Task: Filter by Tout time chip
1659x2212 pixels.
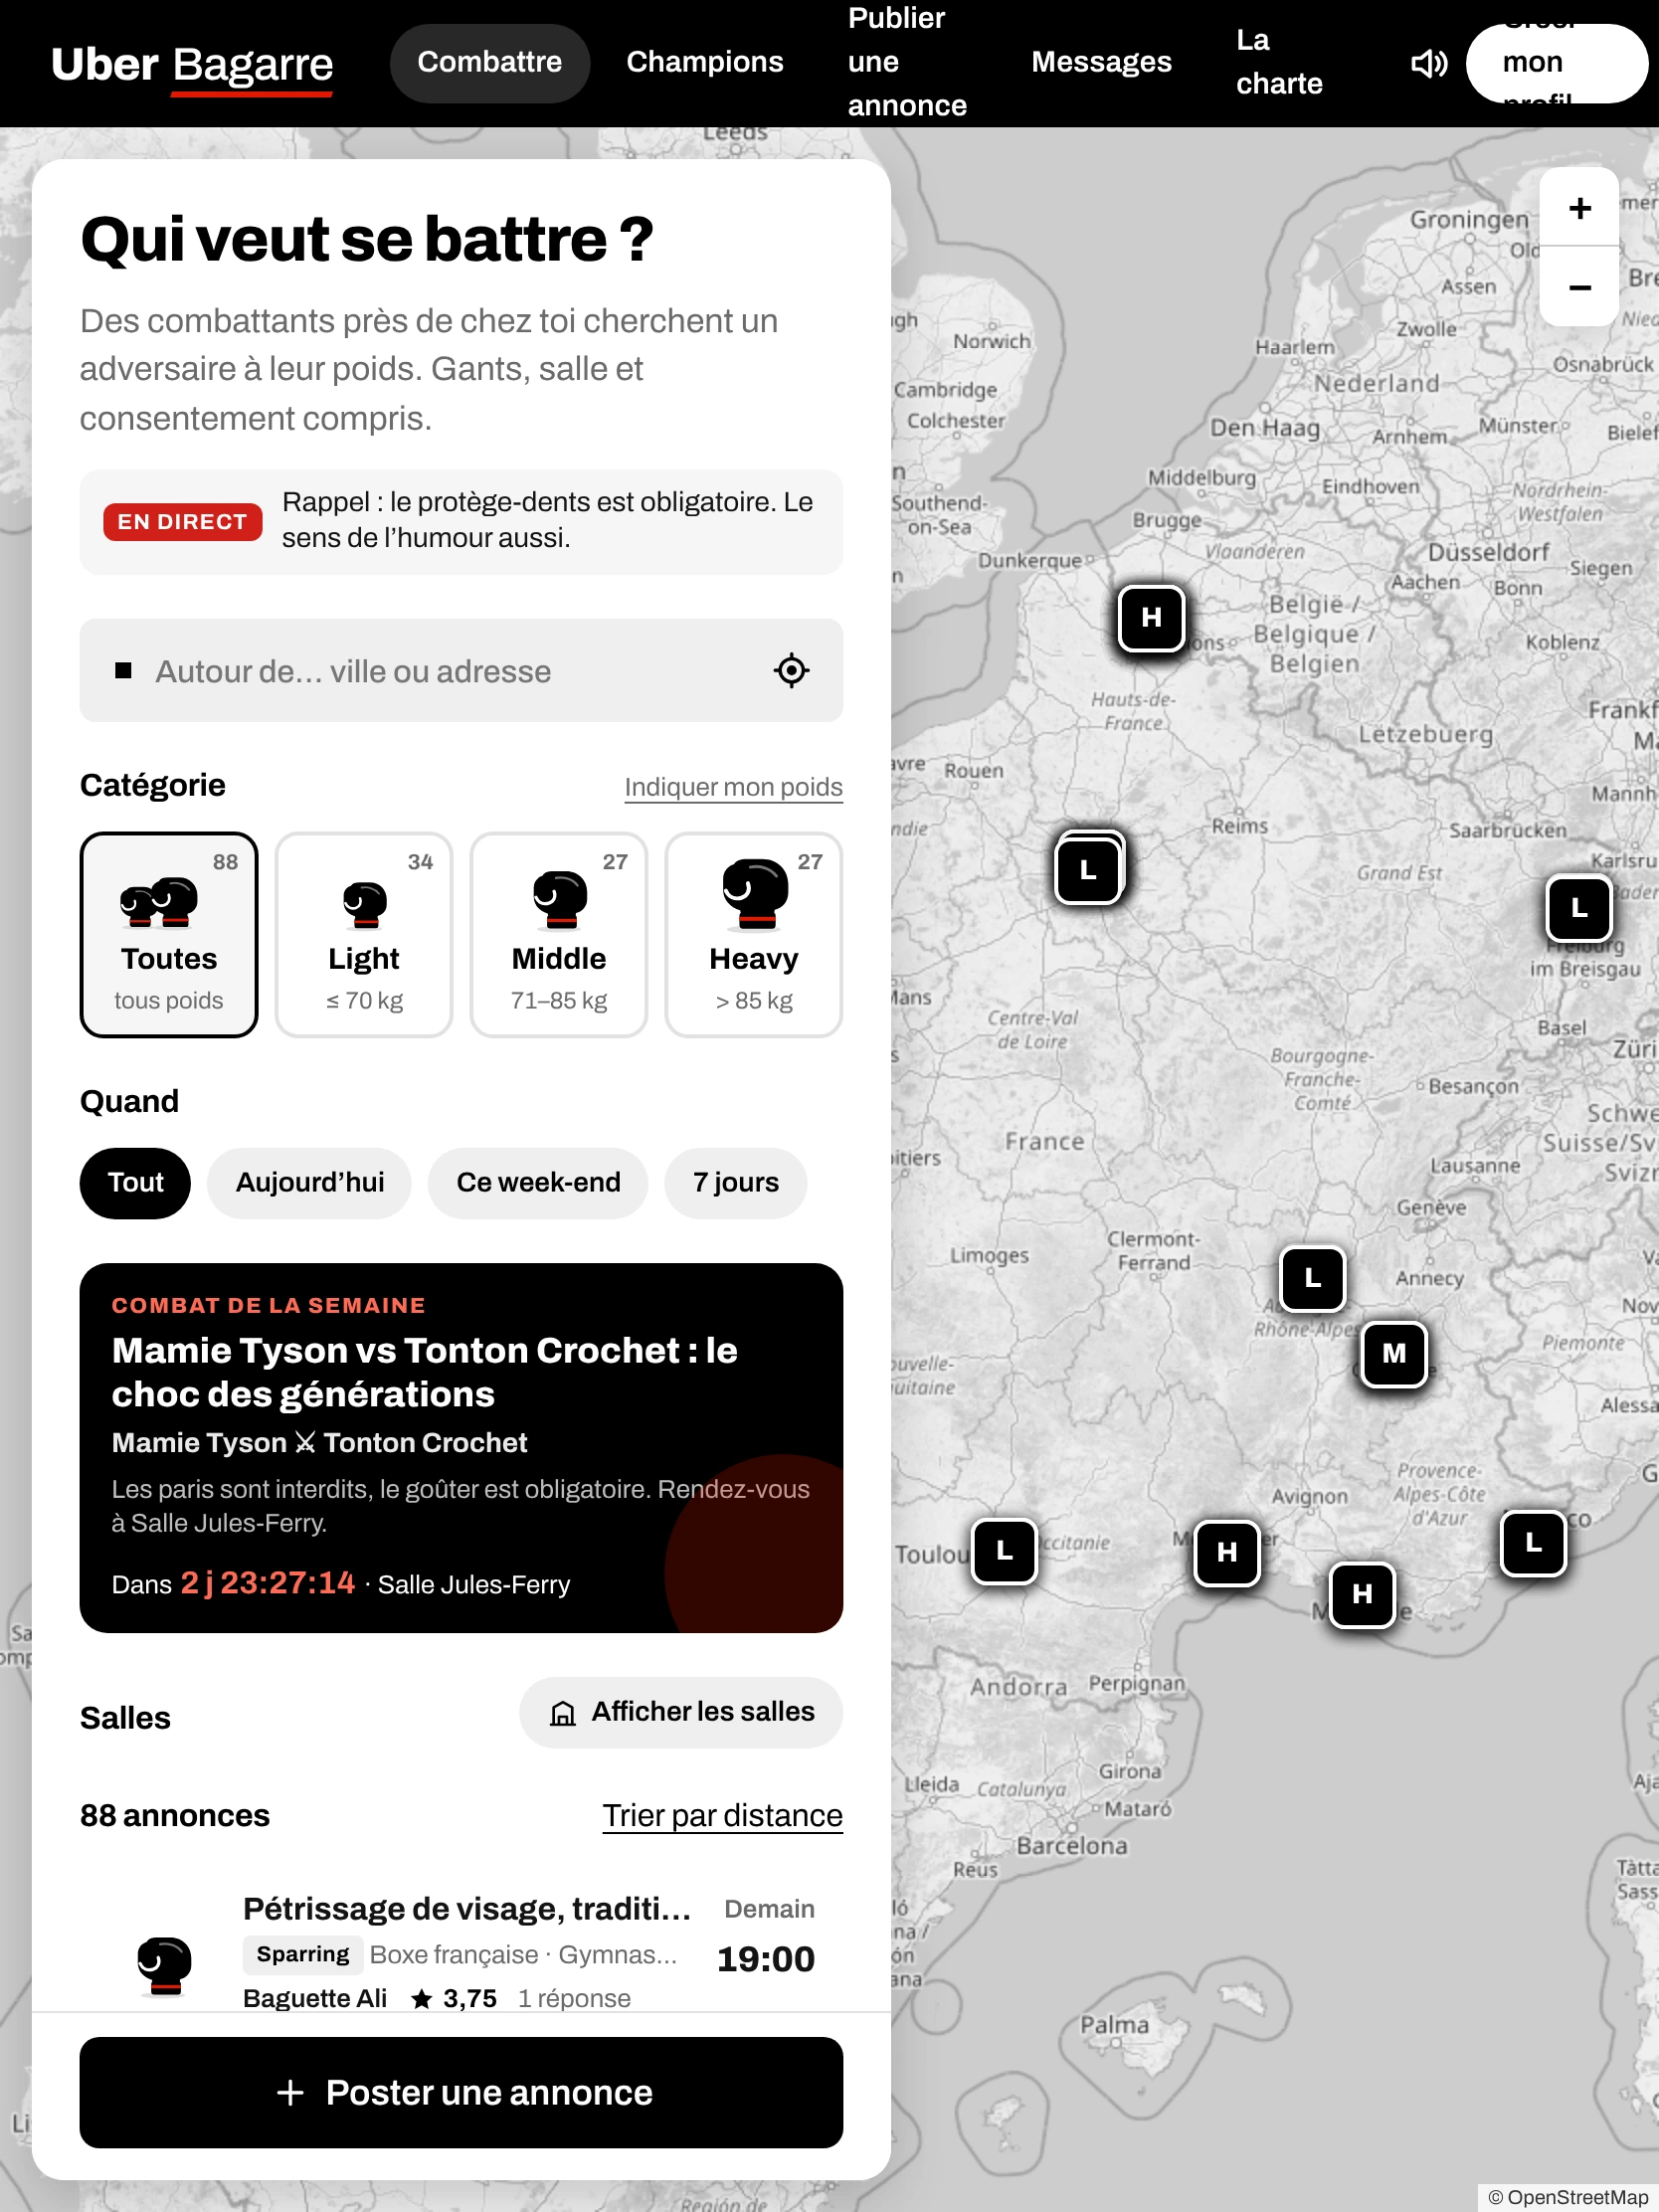Action: 135,1183
